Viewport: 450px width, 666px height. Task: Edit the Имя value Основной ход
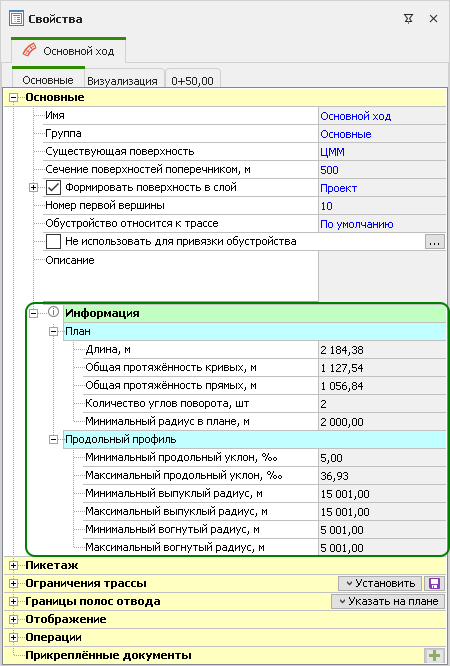click(382, 116)
